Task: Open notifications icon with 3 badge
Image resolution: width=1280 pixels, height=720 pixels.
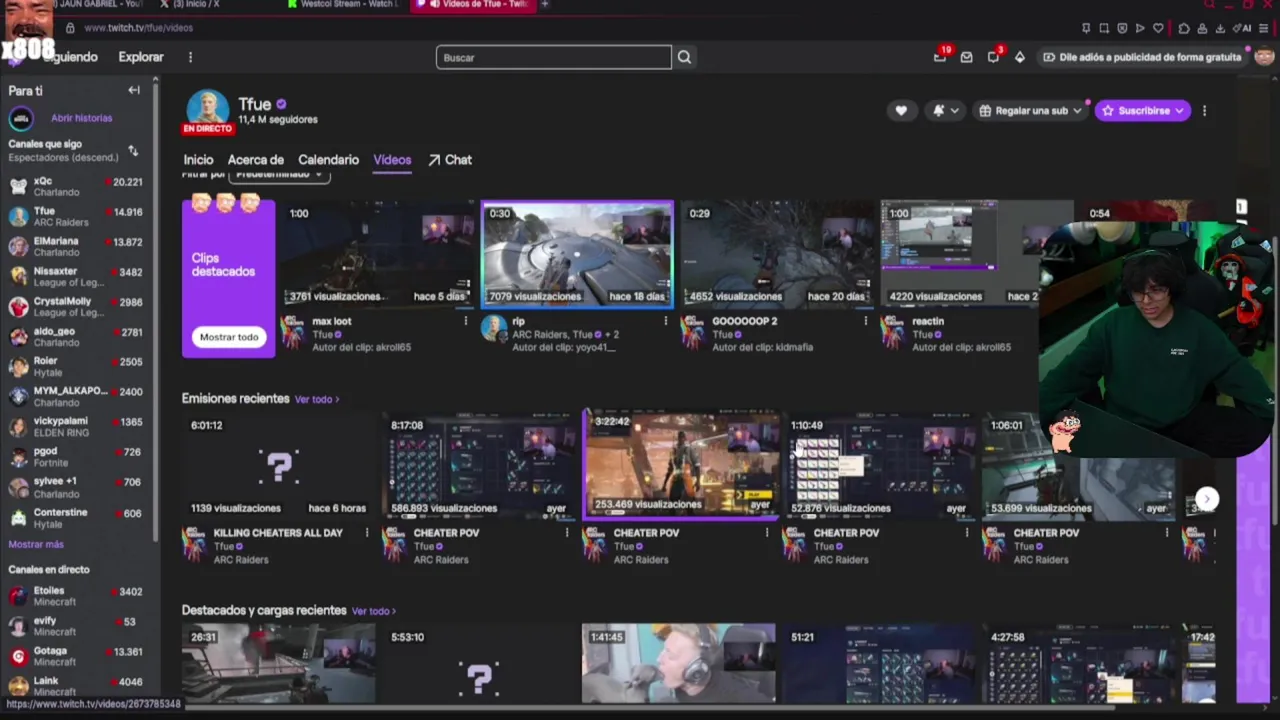Action: (x=993, y=57)
